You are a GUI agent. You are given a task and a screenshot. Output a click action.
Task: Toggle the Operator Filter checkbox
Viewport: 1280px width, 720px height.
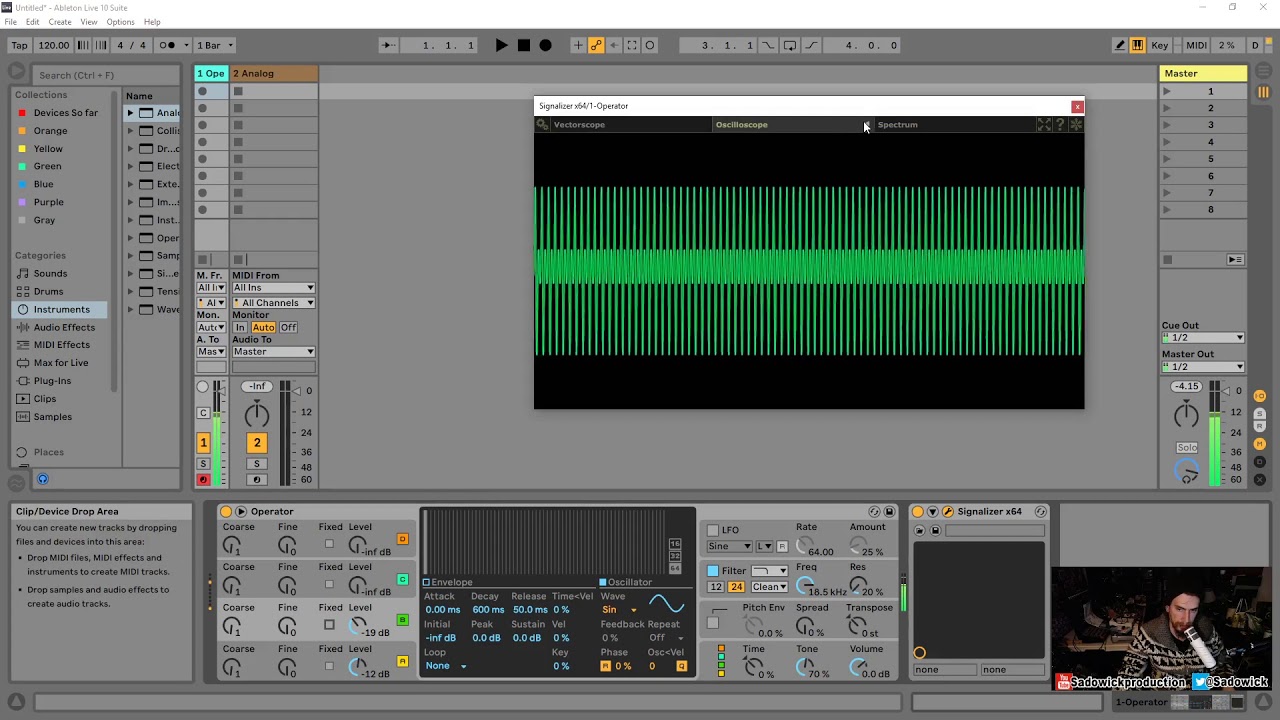(713, 571)
